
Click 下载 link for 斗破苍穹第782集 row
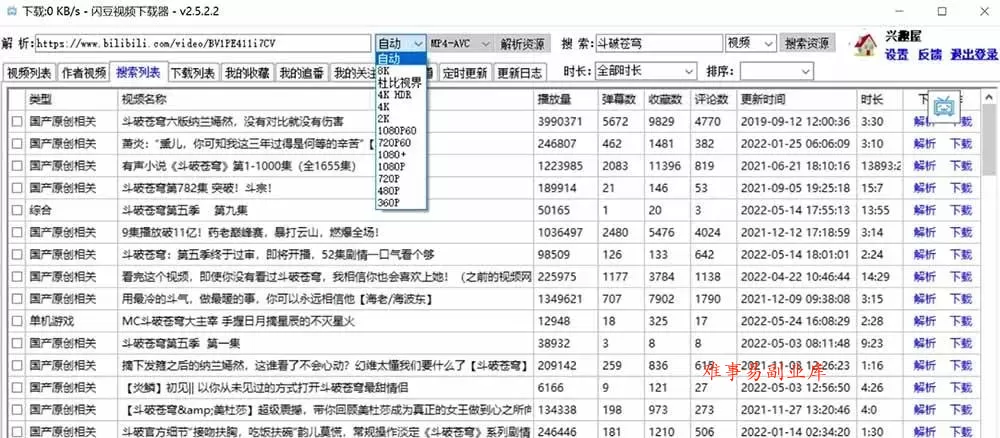(961, 188)
